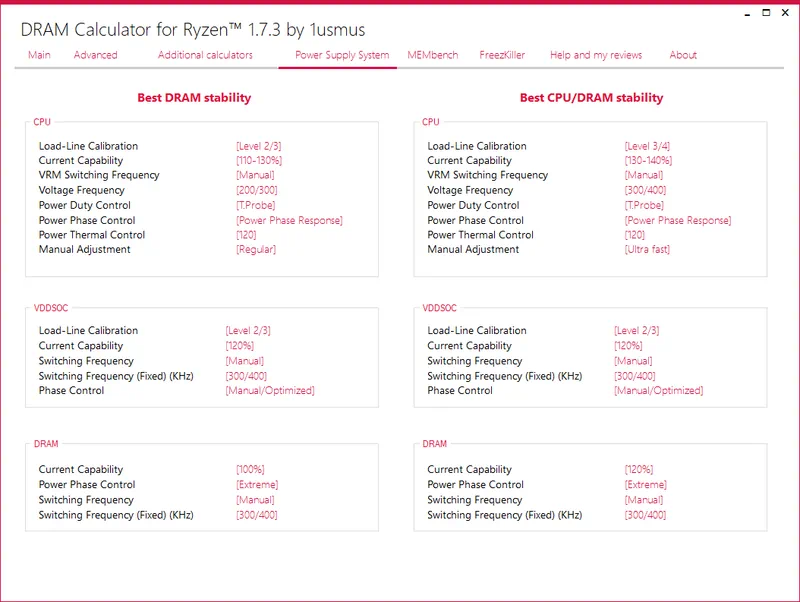Click VDDSOC '[120%]' under Best CPU/DRAM stability
The height and width of the screenshot is (602, 800).
pyautogui.click(x=628, y=346)
